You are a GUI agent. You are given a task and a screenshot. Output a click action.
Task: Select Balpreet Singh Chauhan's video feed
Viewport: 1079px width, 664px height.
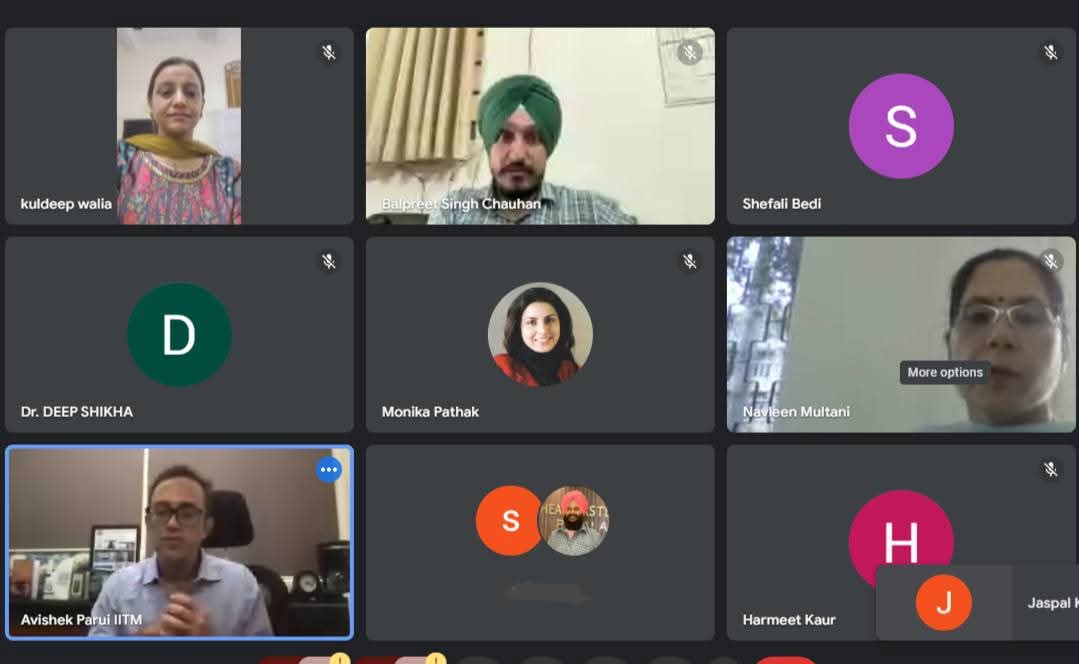(x=540, y=126)
